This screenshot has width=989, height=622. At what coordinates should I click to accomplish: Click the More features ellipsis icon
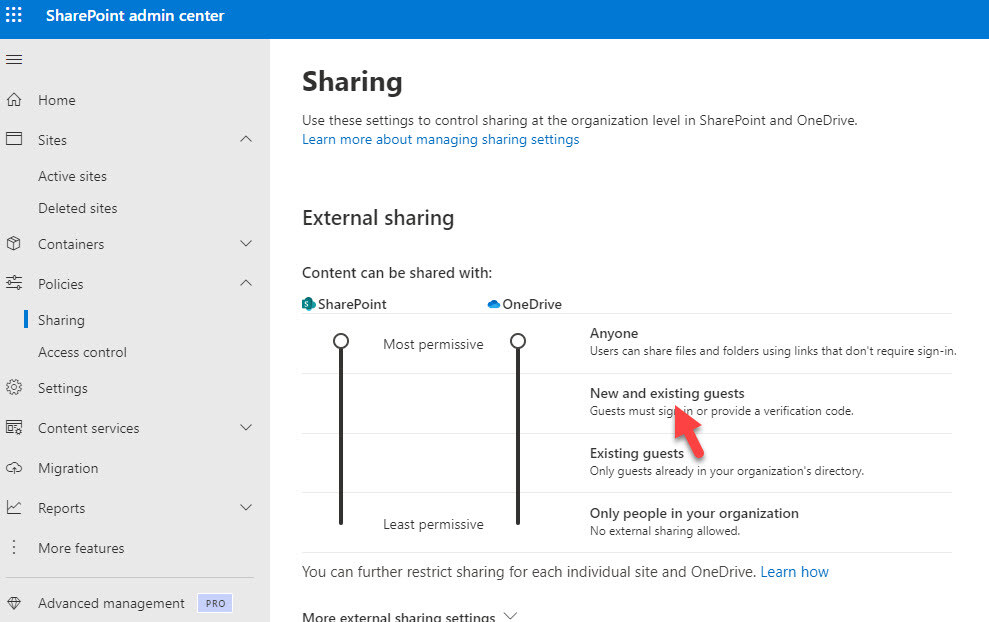(x=14, y=548)
